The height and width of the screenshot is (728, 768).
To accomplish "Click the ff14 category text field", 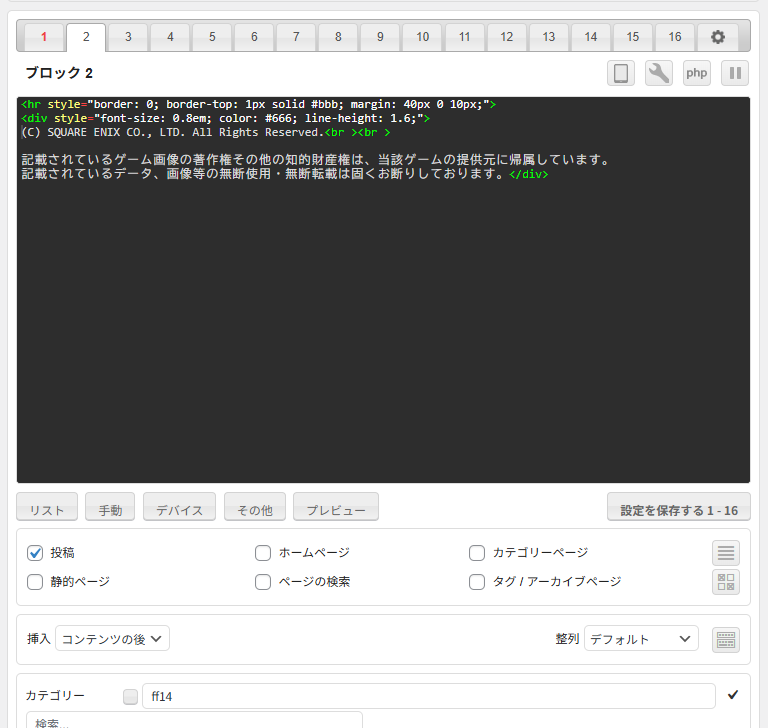I will click(x=428, y=696).
